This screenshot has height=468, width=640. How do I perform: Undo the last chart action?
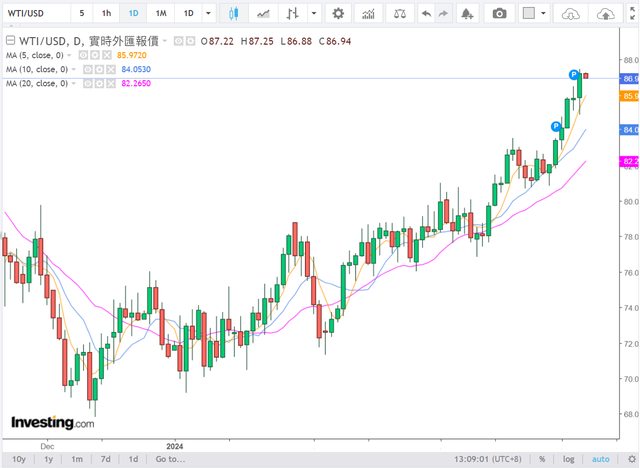(x=427, y=14)
